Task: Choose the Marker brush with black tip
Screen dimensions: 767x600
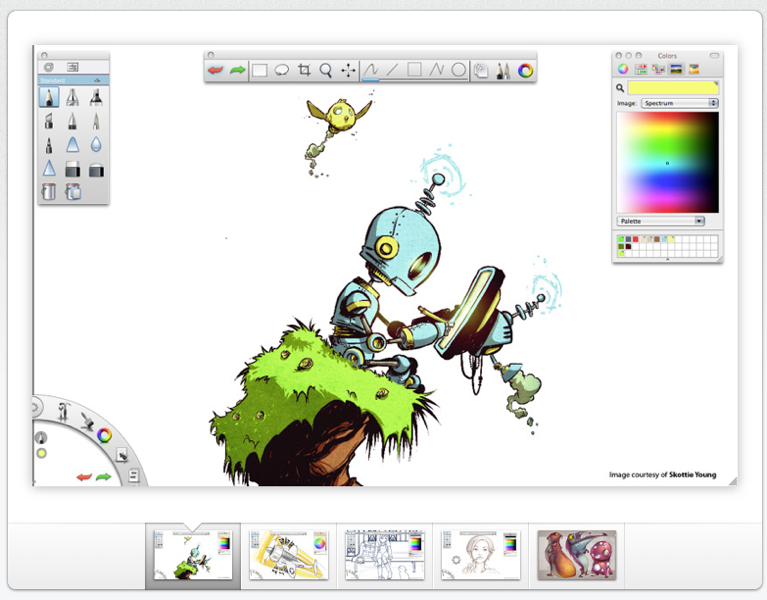Action: (x=96, y=97)
